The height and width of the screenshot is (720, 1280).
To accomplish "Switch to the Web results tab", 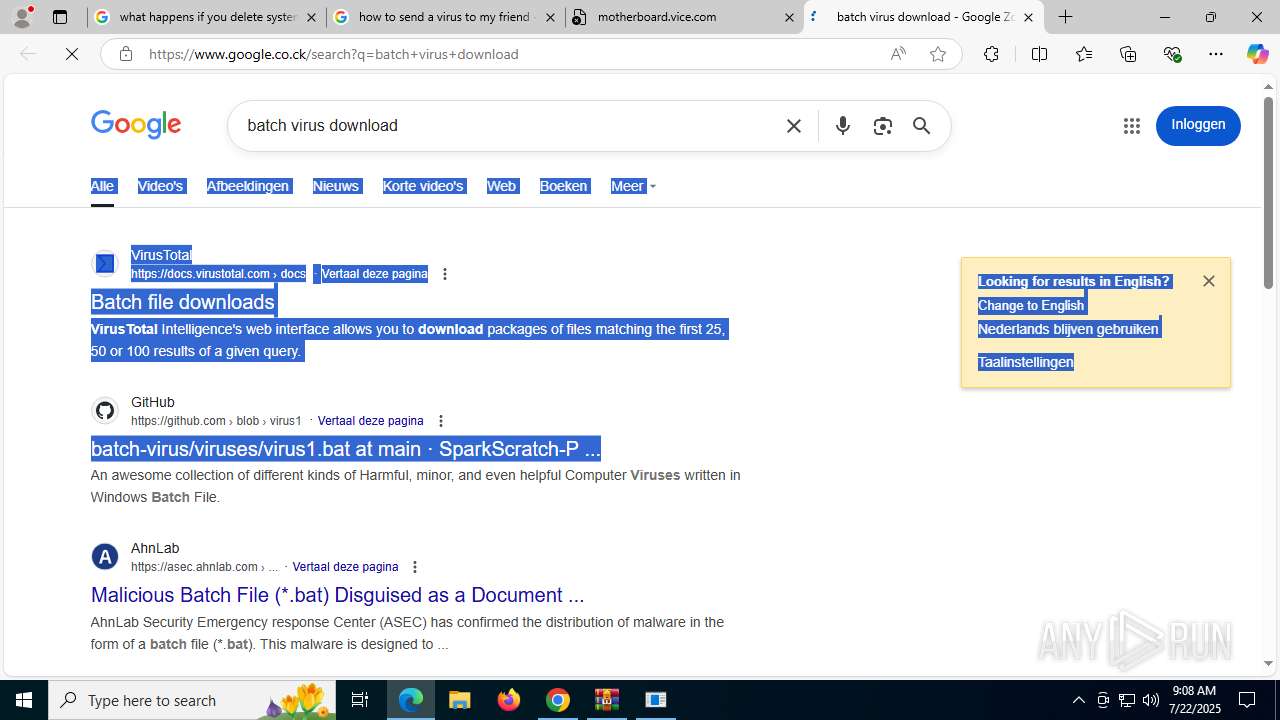I will 501,186.
